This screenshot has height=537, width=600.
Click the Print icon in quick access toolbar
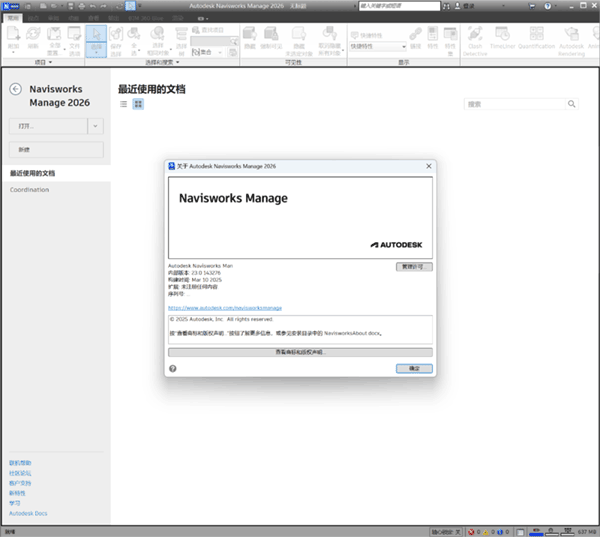coord(82,6)
